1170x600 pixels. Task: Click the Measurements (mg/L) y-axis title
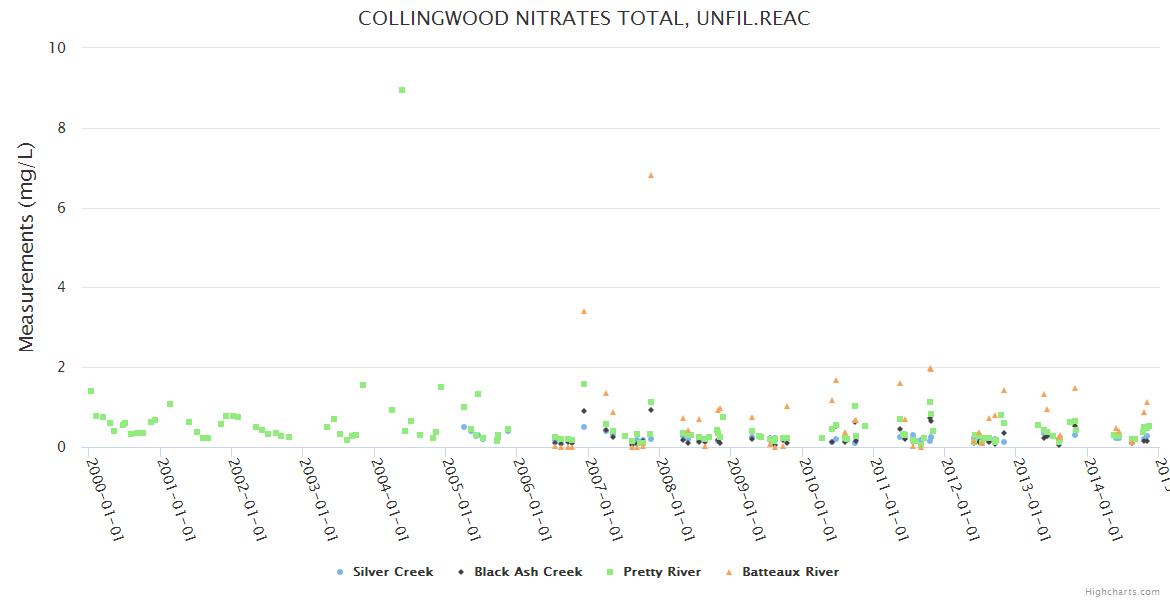[27, 246]
